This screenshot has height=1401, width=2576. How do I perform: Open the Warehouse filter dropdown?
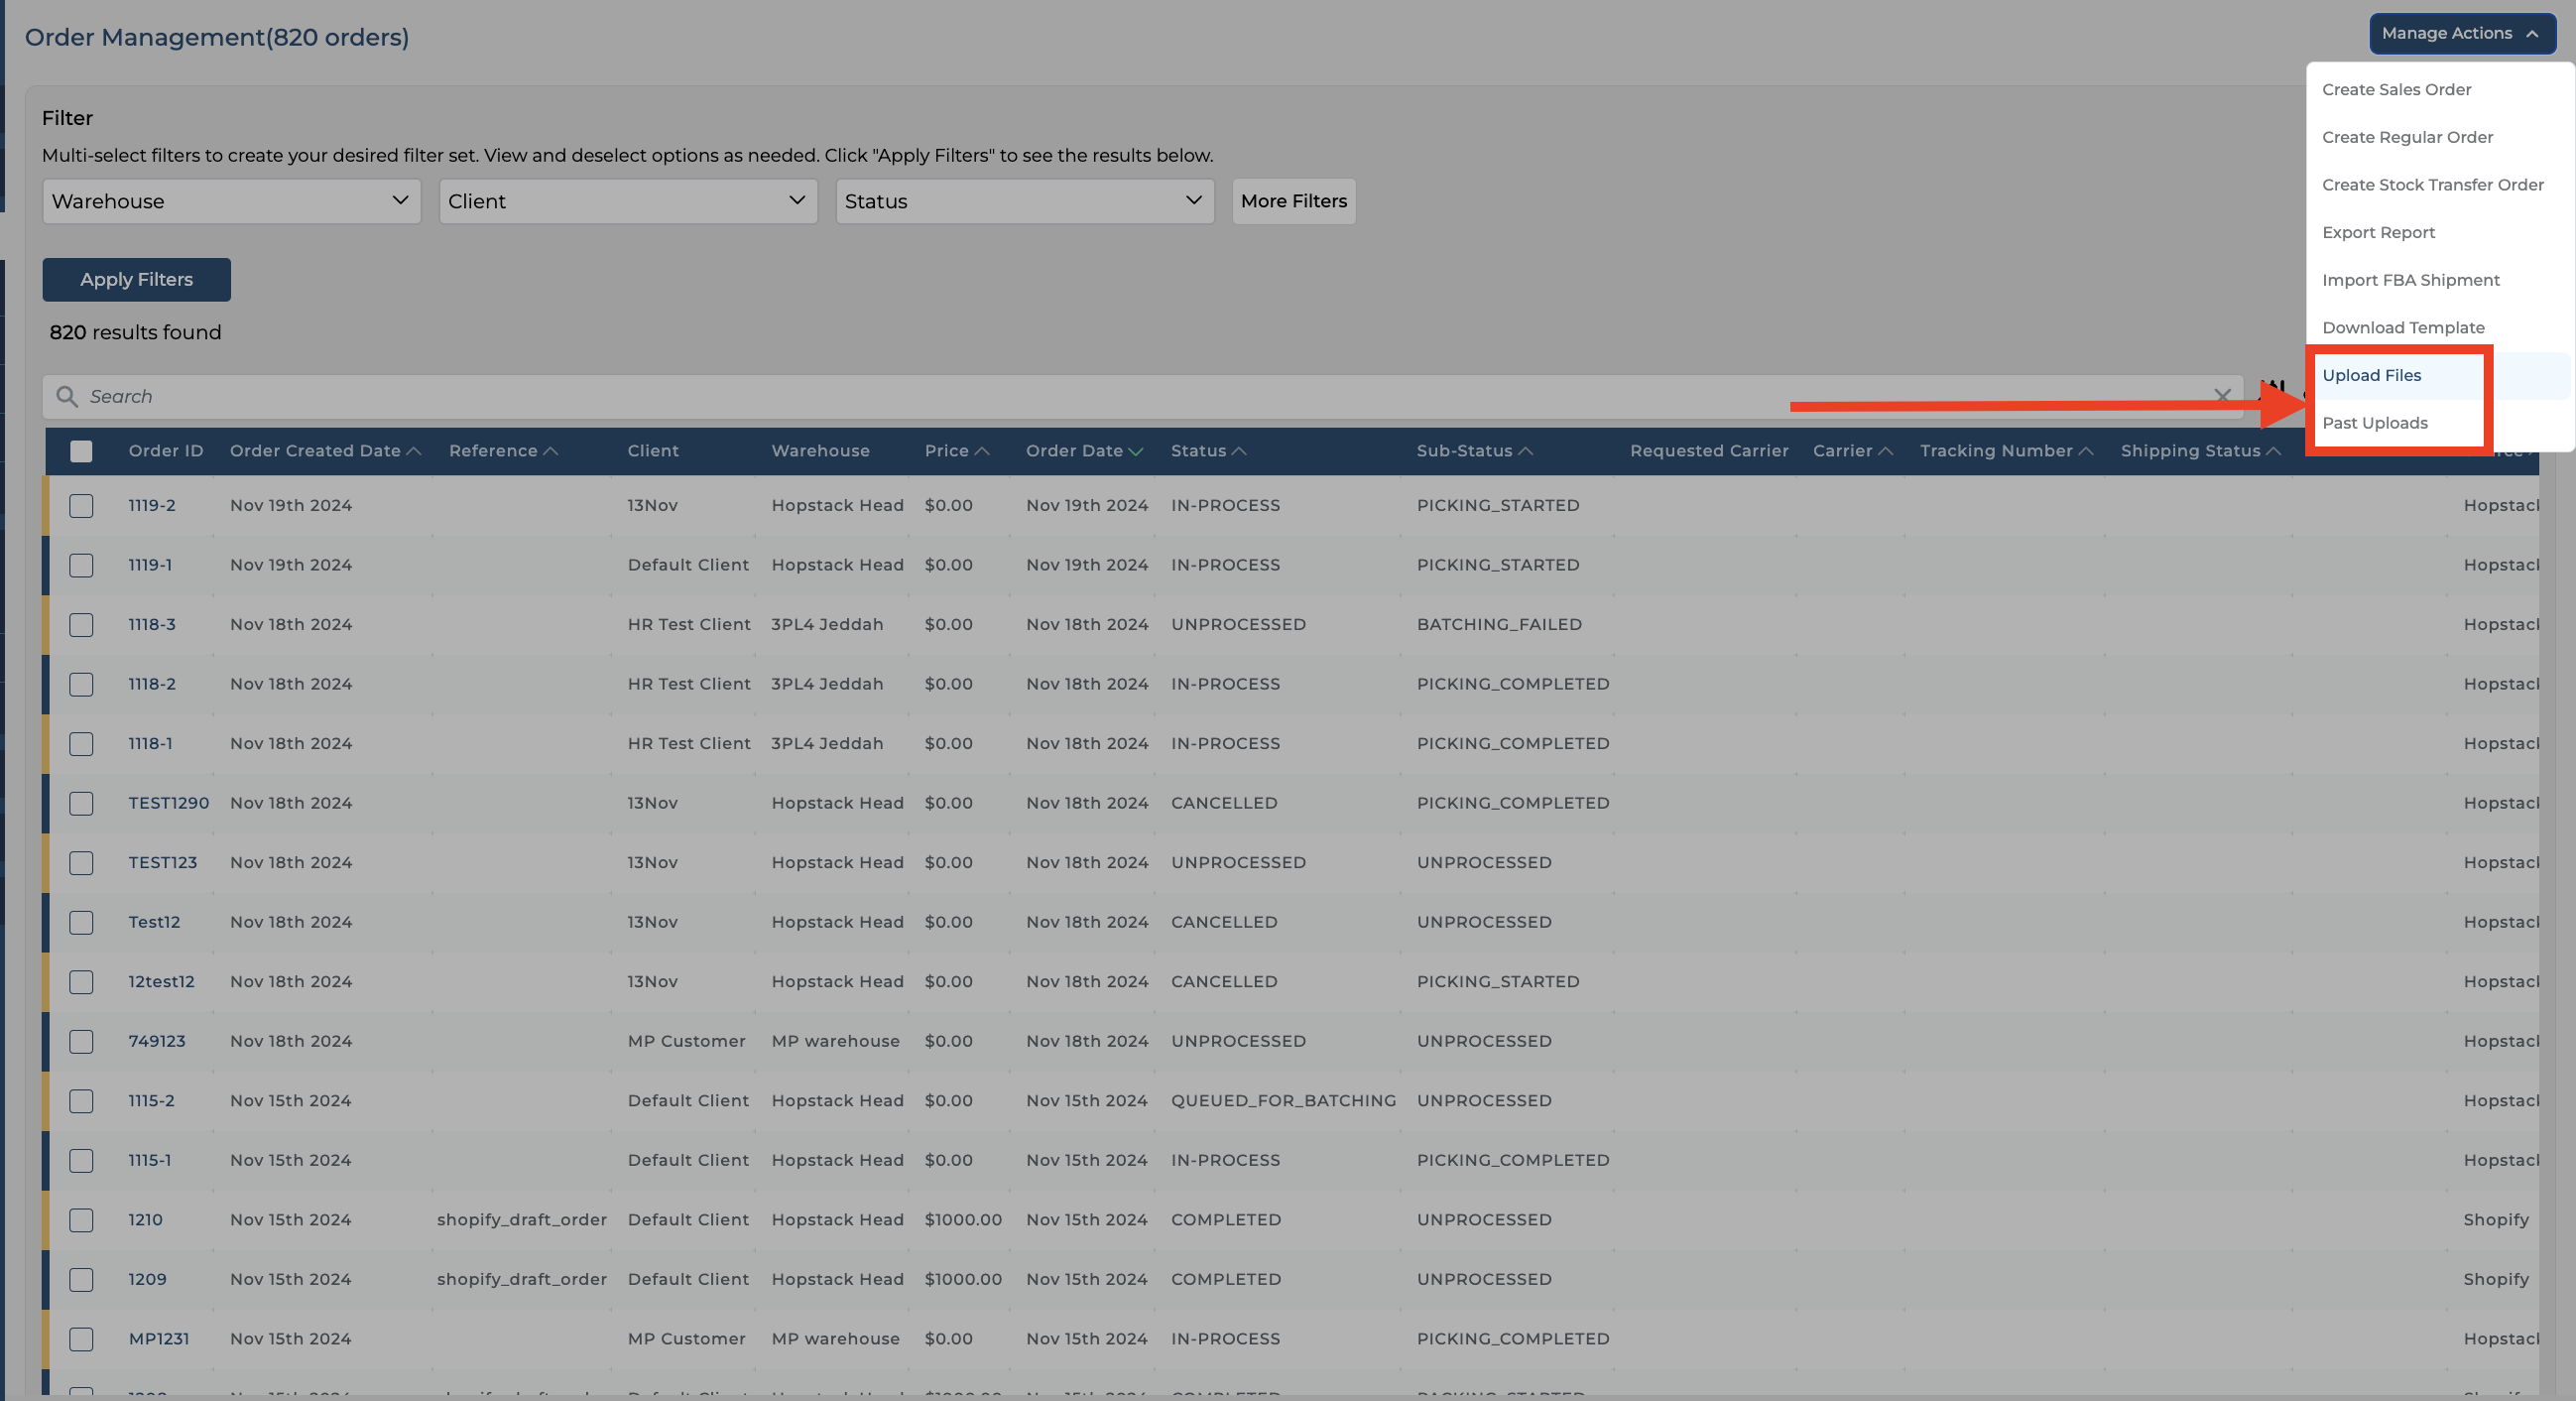click(231, 202)
